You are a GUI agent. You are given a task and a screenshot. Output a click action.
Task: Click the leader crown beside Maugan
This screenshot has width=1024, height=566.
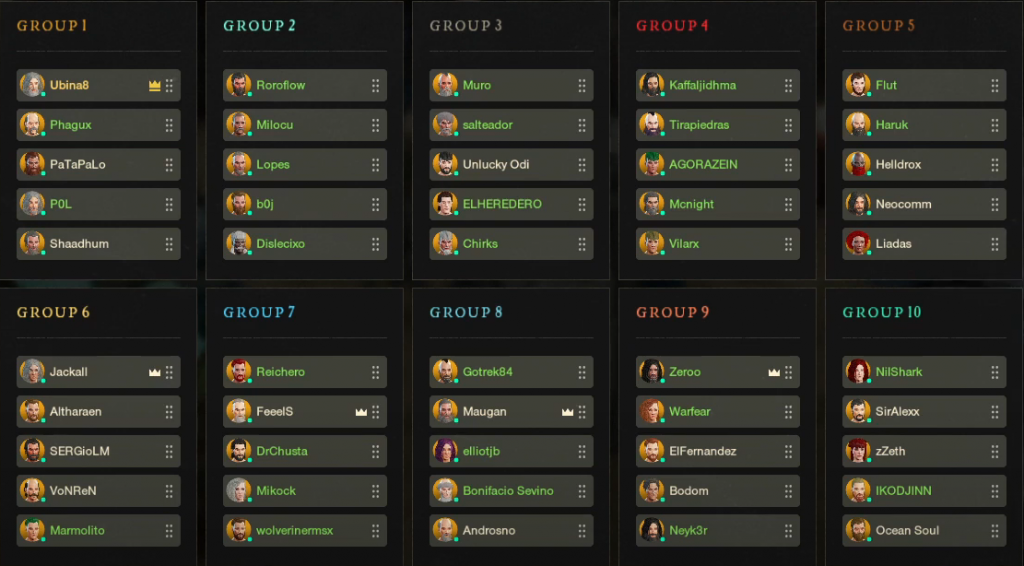tap(567, 412)
